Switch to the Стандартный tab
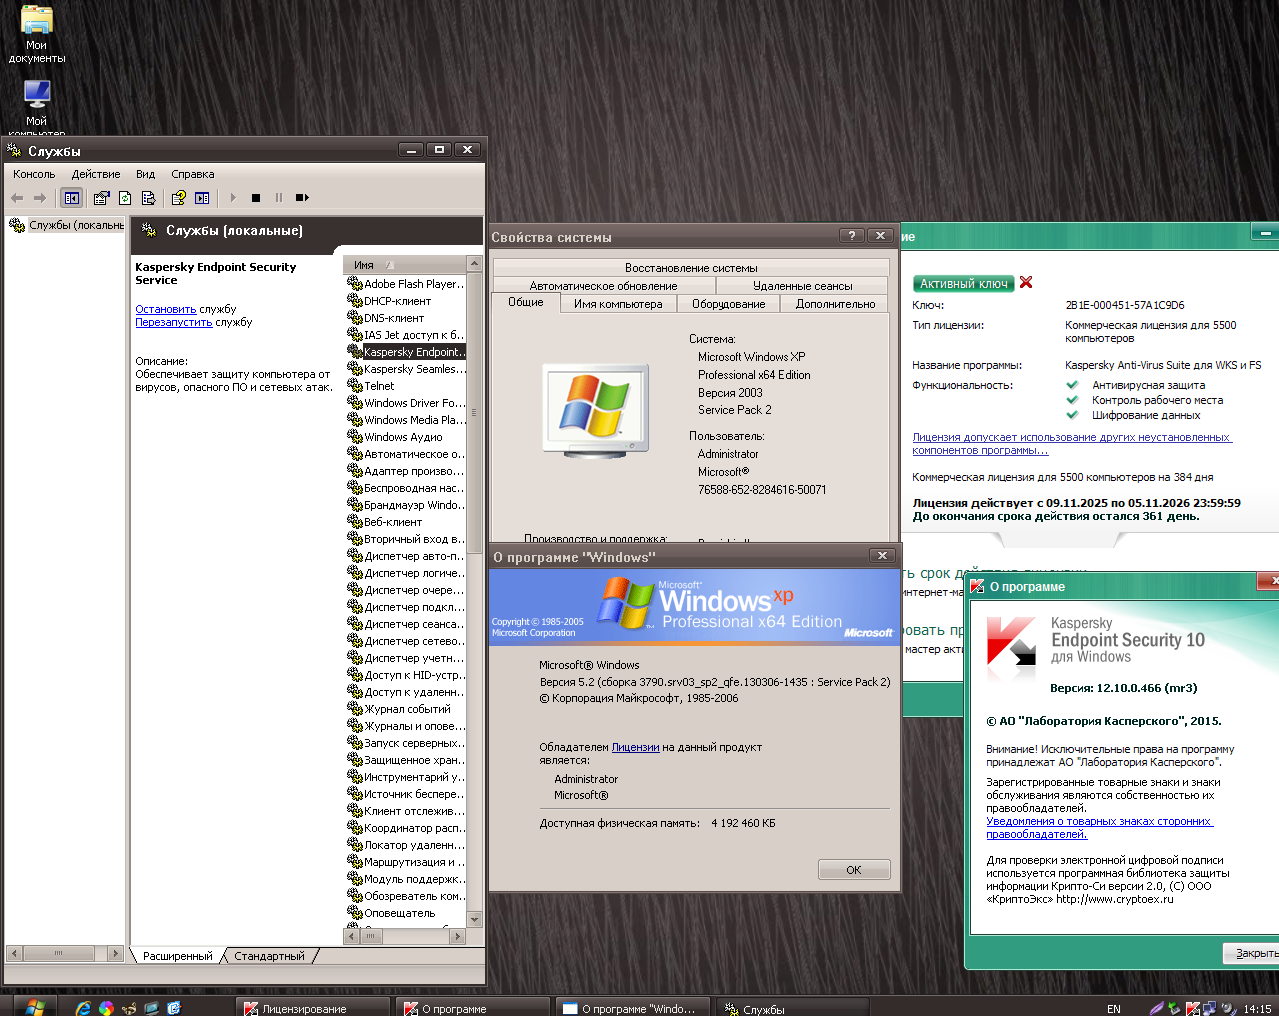Image resolution: width=1279 pixels, height=1016 pixels. pos(269,956)
